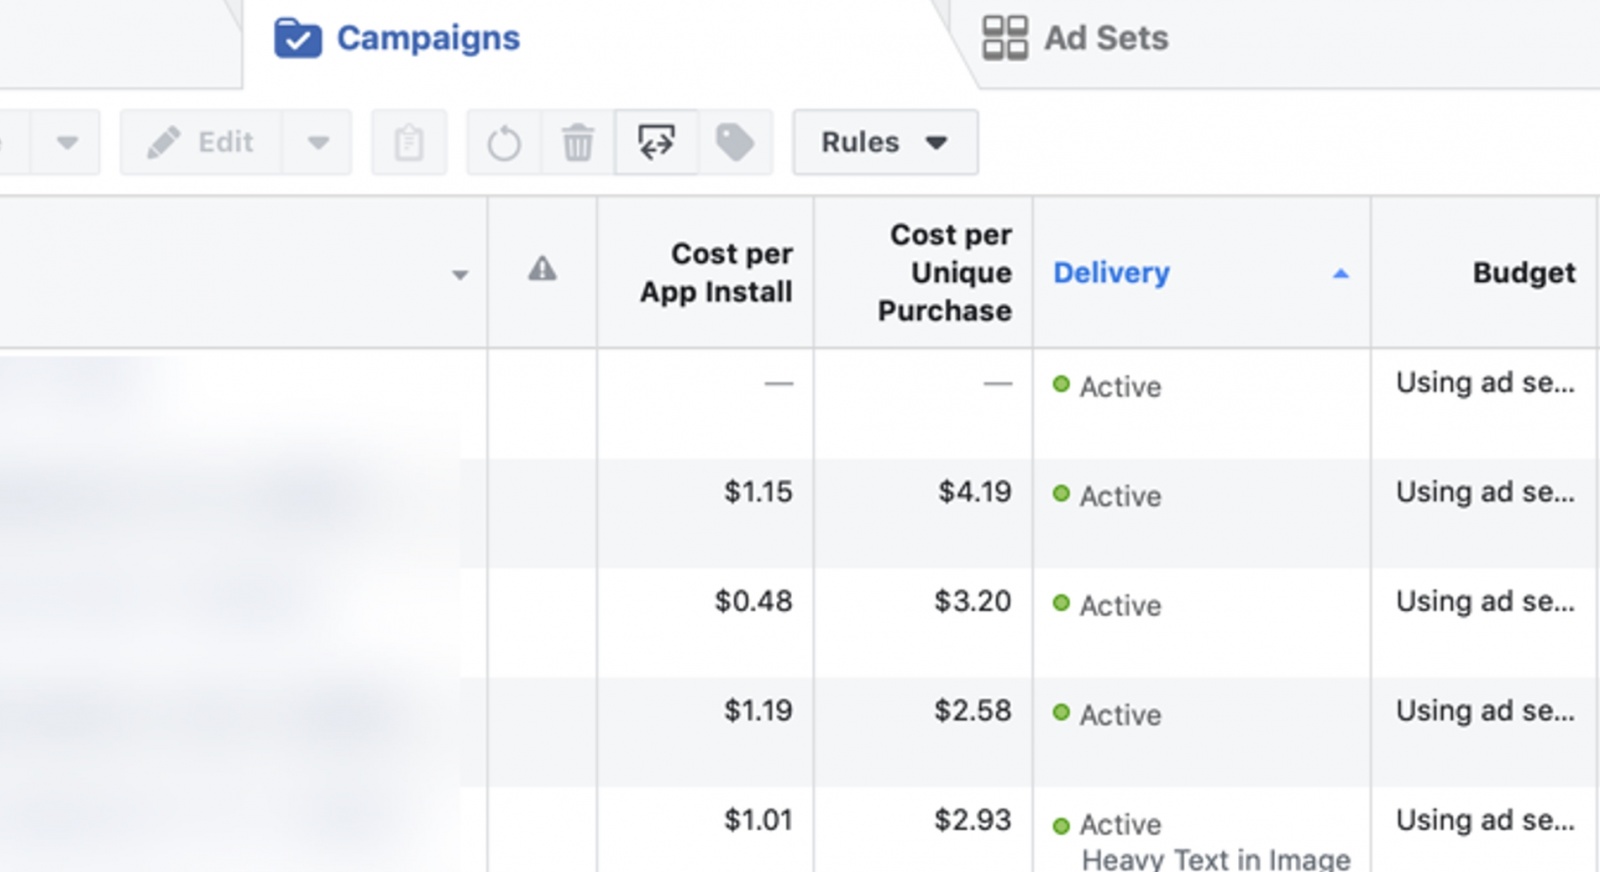Click the circular revert arrow icon
The width and height of the screenshot is (1600, 872).
pos(504,143)
